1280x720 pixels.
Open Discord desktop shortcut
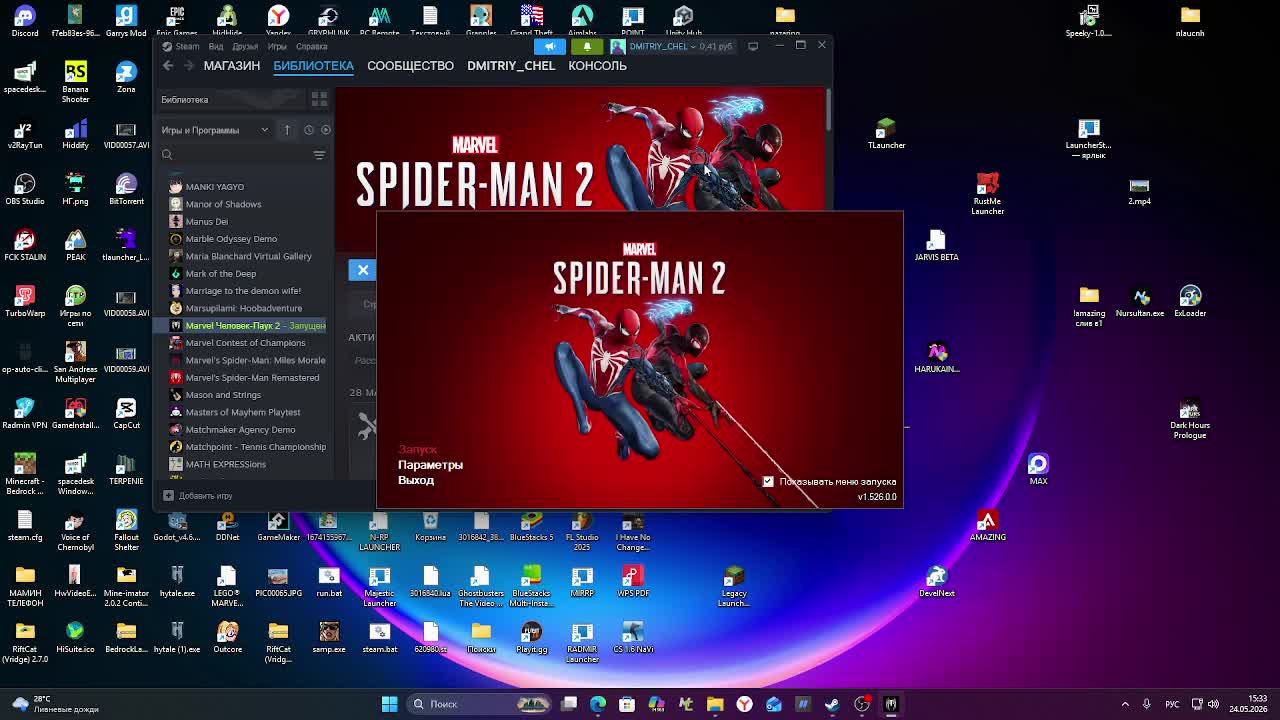(x=25, y=20)
